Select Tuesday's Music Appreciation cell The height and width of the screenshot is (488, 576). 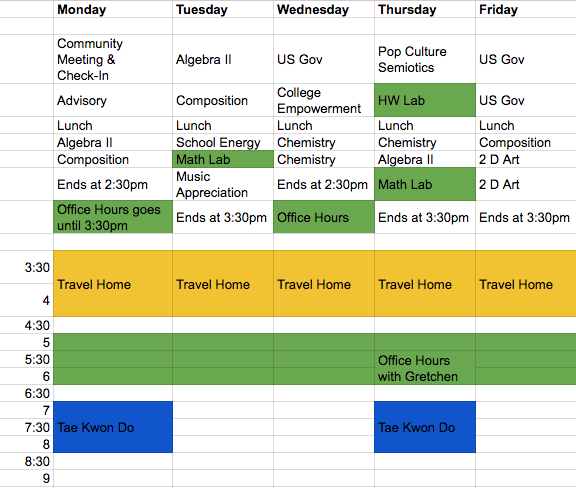point(223,184)
